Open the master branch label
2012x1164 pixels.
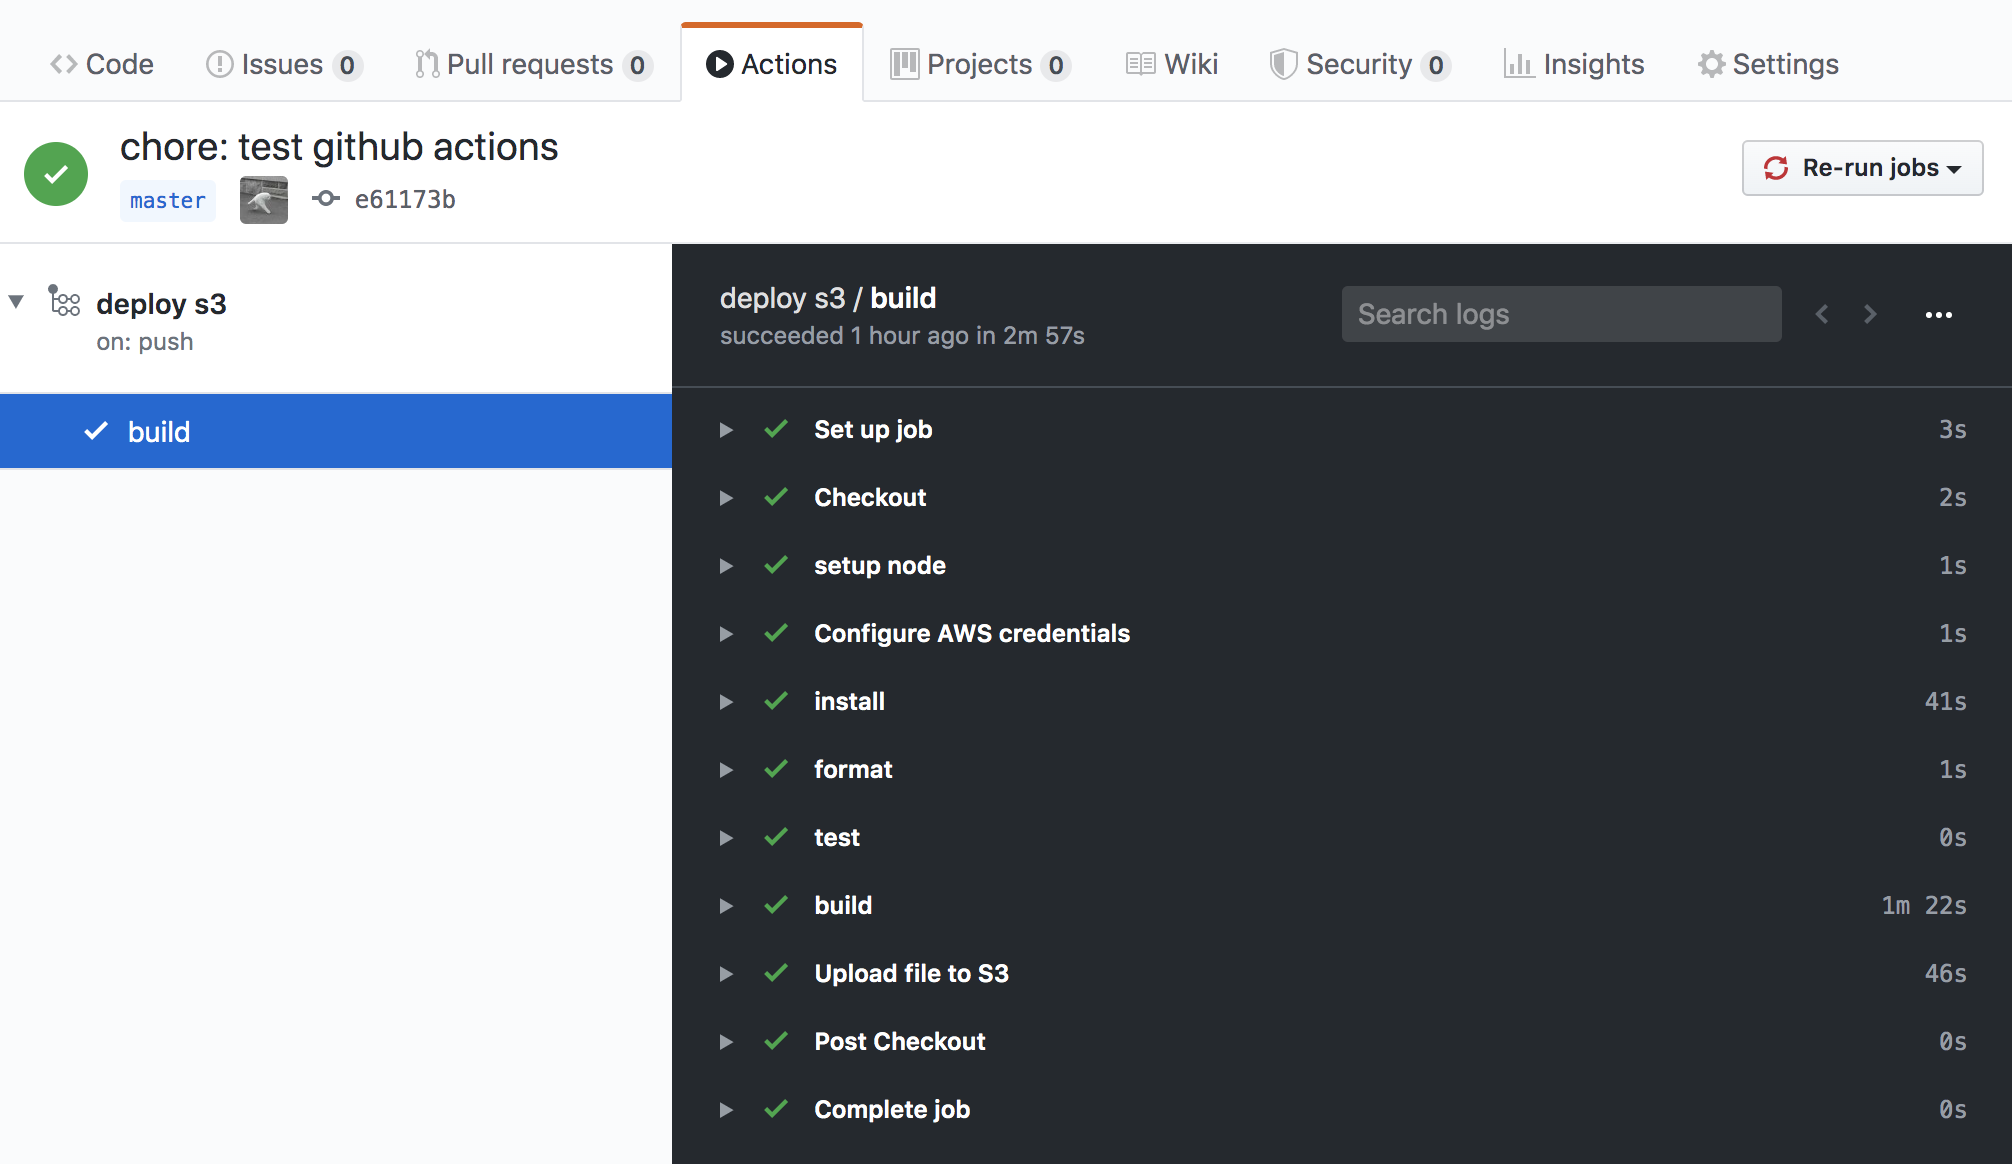(168, 200)
